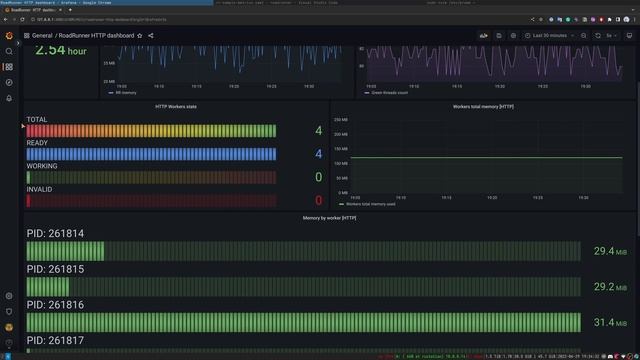Open dashboard settings gear
The image size is (640, 360).
[513, 36]
